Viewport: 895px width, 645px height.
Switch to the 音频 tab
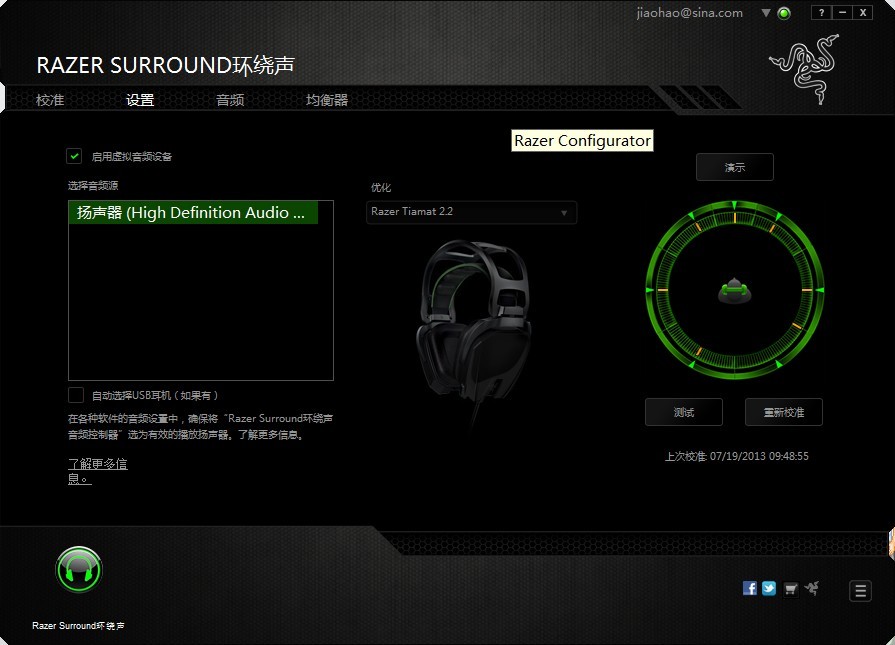tap(230, 100)
